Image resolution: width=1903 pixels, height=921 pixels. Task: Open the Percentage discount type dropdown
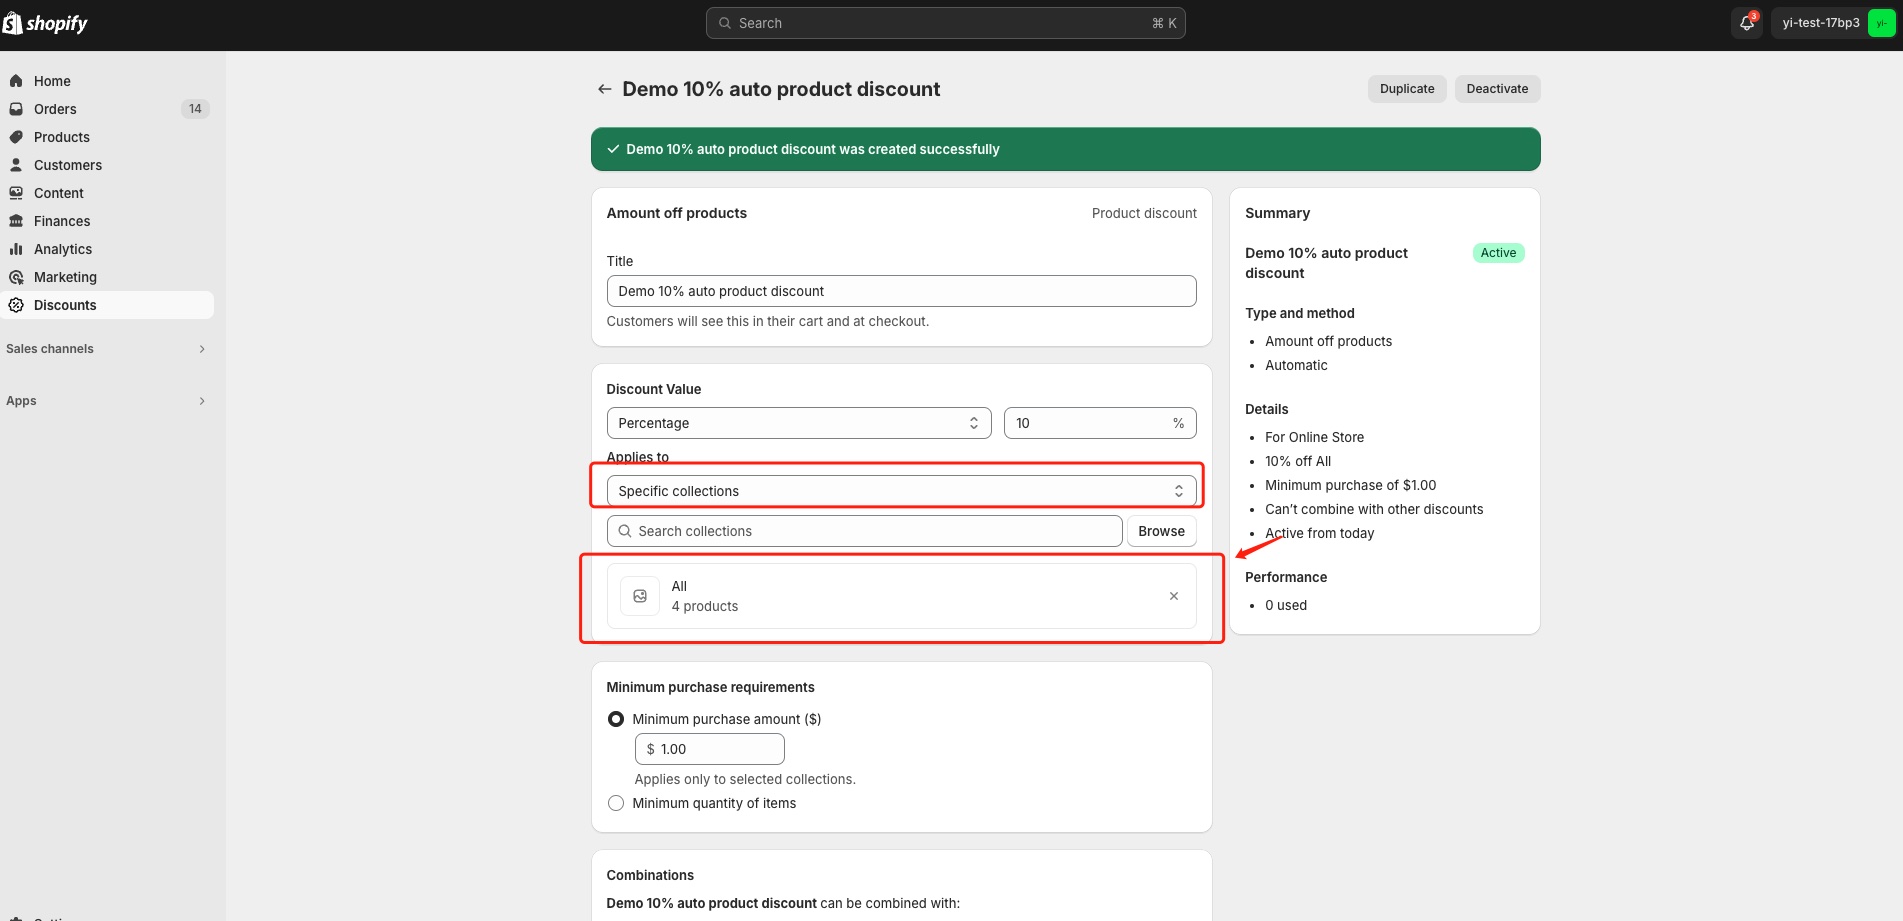click(798, 423)
